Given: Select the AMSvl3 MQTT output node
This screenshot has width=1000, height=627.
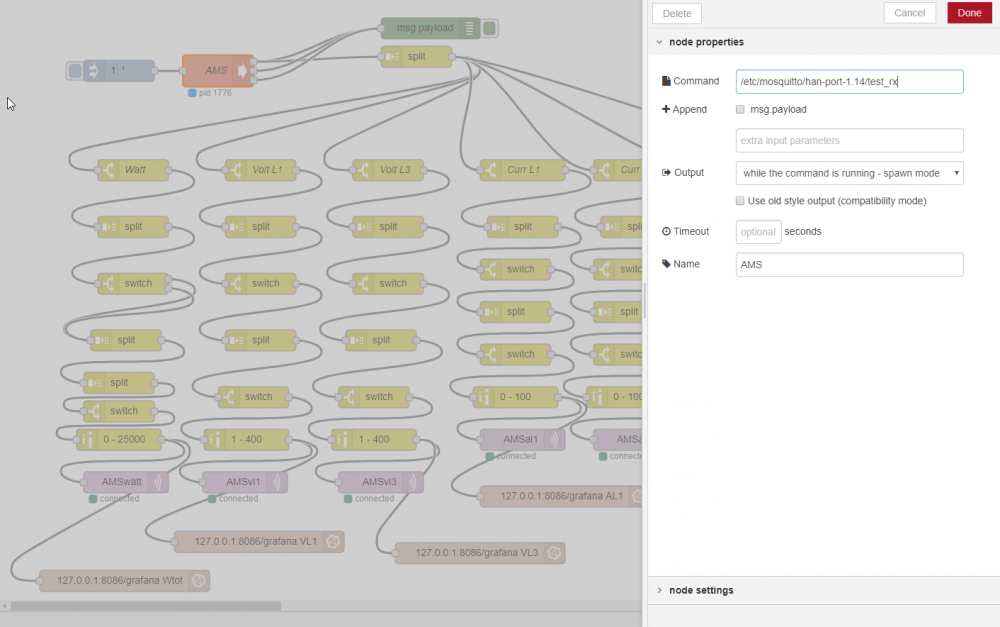Looking at the screenshot, I should click(x=380, y=482).
